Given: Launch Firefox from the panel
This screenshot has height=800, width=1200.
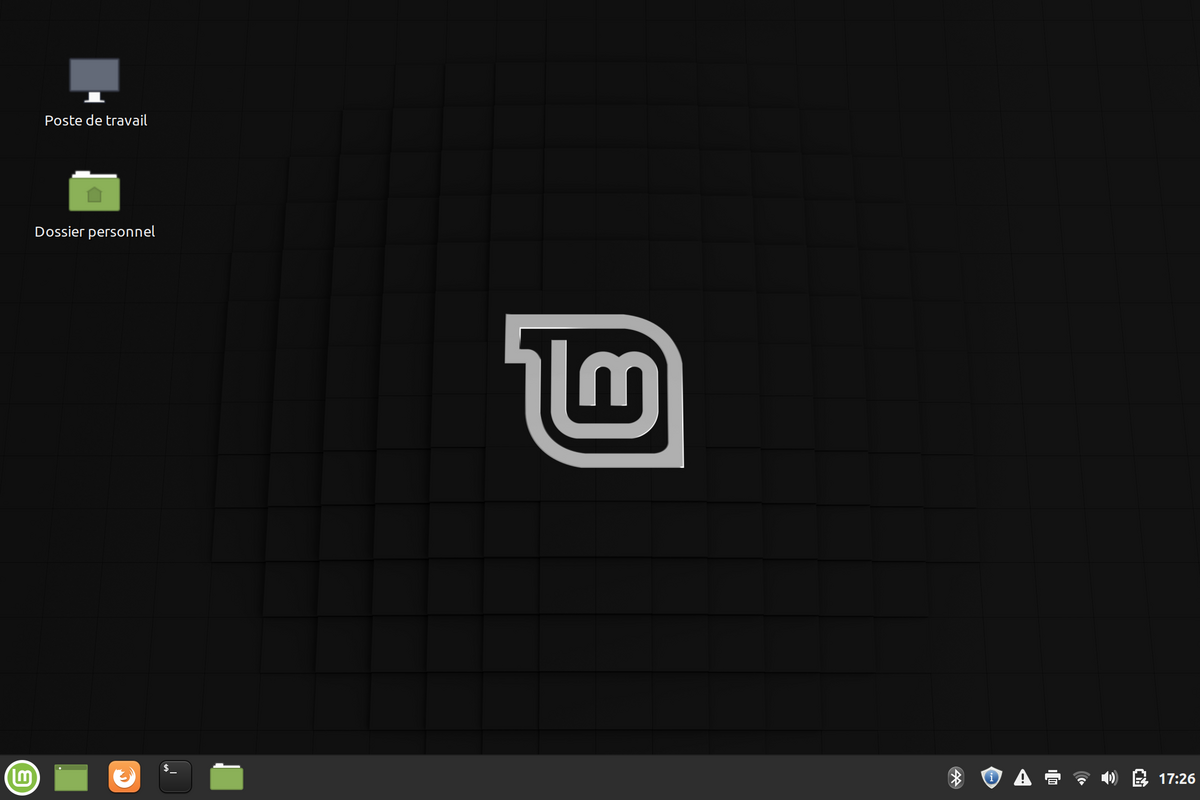Looking at the screenshot, I should click(124, 777).
